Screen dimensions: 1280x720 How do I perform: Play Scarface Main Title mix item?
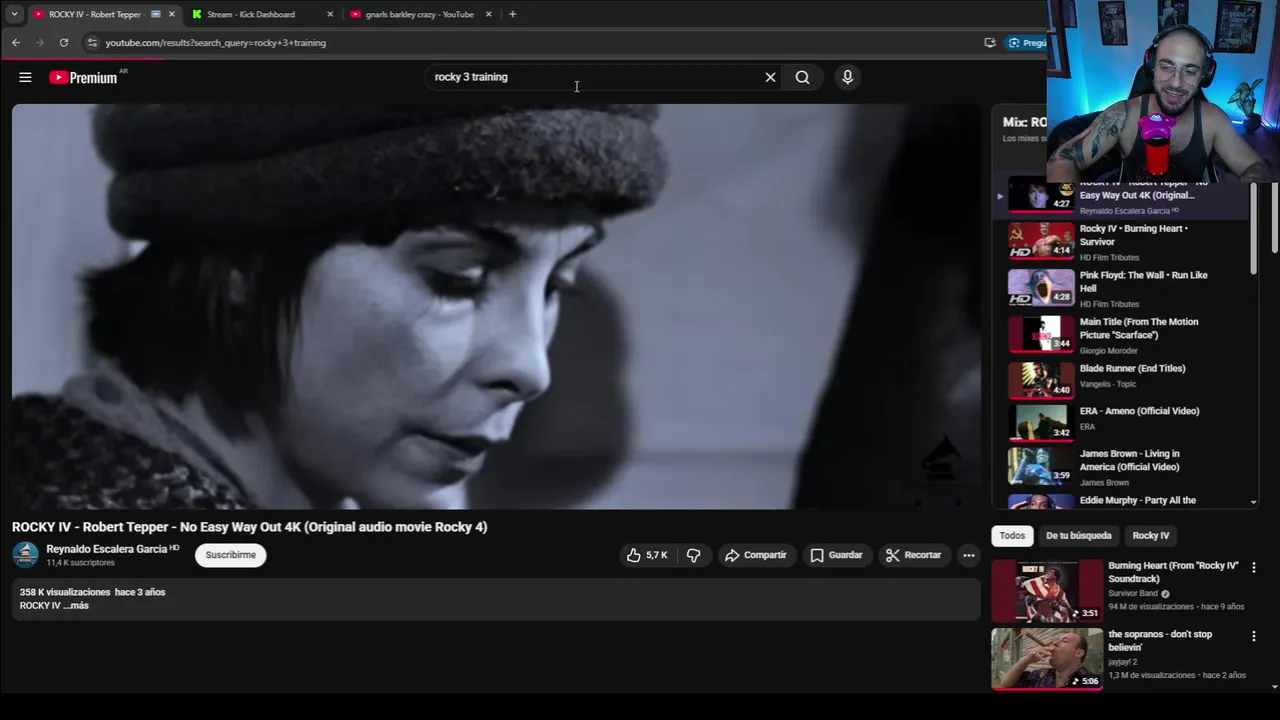pyautogui.click(x=1128, y=335)
